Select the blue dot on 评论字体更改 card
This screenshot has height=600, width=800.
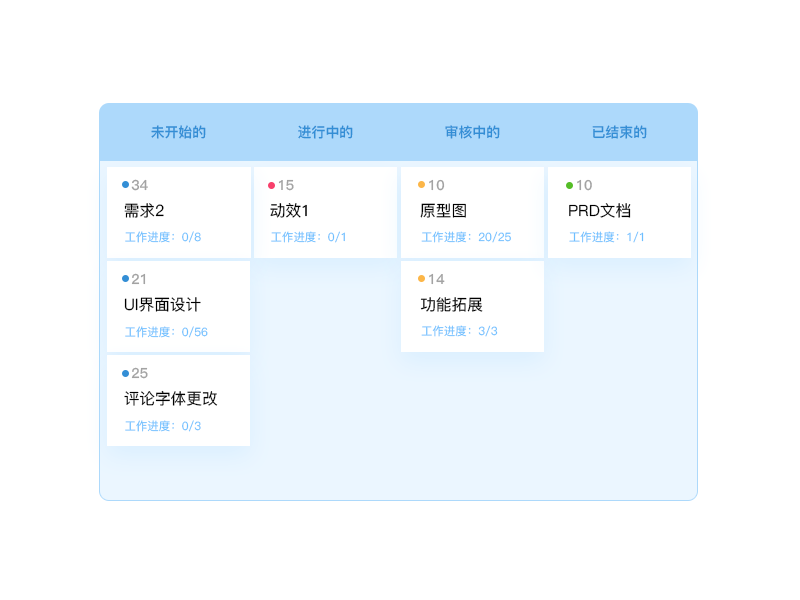click(x=125, y=373)
